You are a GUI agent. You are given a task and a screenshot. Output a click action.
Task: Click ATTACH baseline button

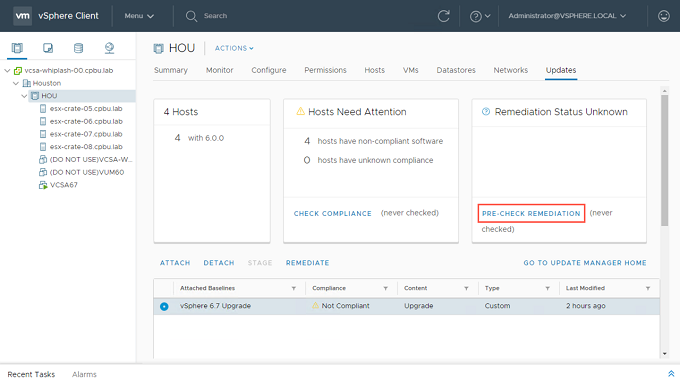pyautogui.click(x=175, y=263)
